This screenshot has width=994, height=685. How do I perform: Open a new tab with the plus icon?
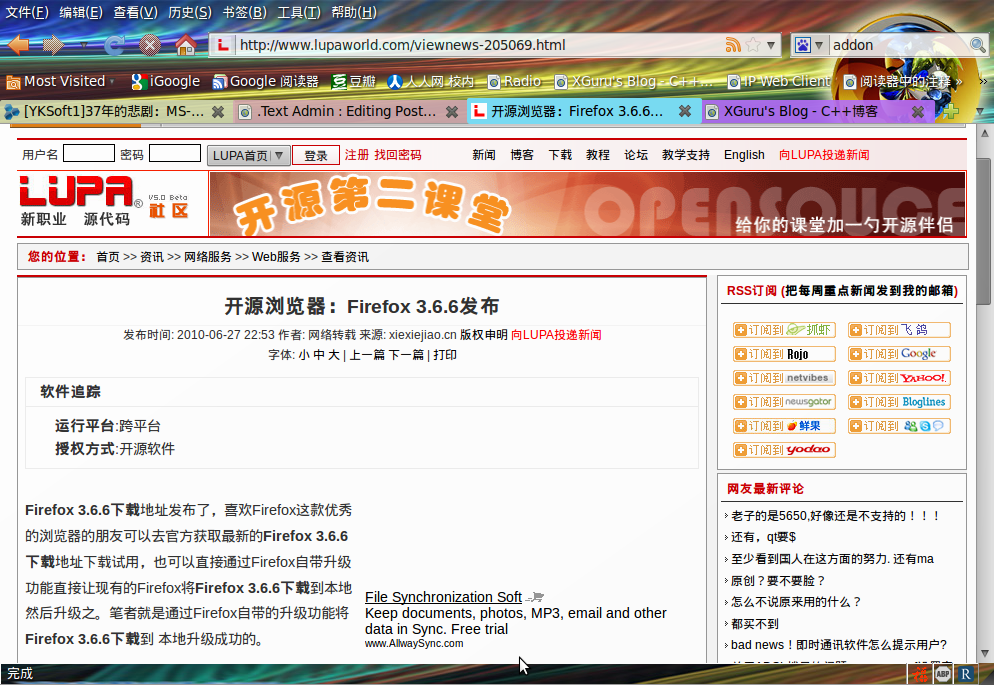point(950,112)
